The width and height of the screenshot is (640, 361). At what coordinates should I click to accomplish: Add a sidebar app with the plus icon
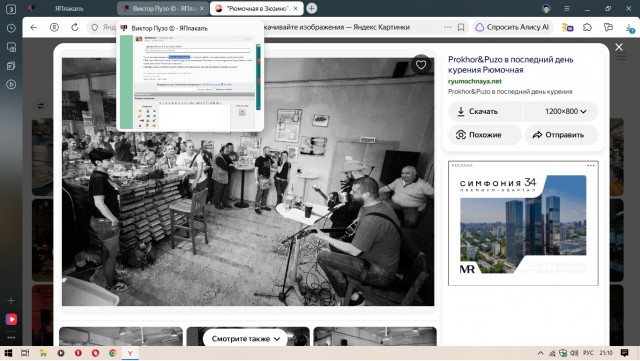click(x=11, y=301)
